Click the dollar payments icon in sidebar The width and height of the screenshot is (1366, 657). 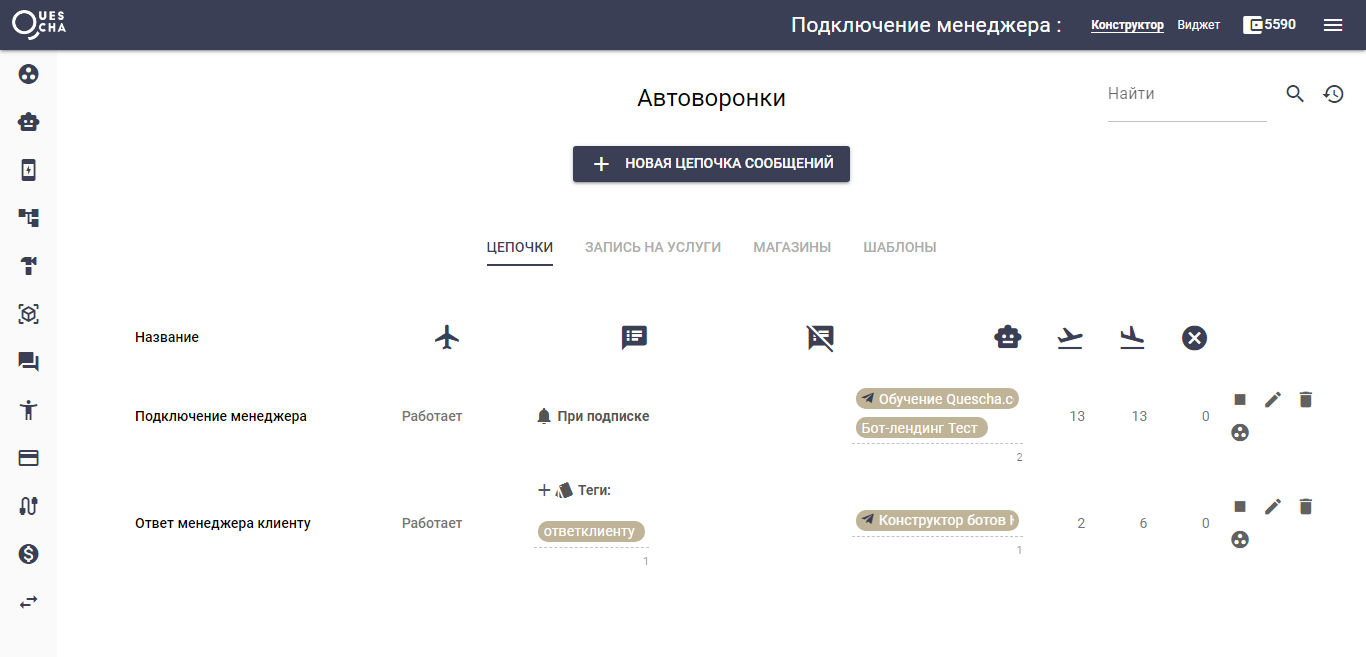click(27, 553)
